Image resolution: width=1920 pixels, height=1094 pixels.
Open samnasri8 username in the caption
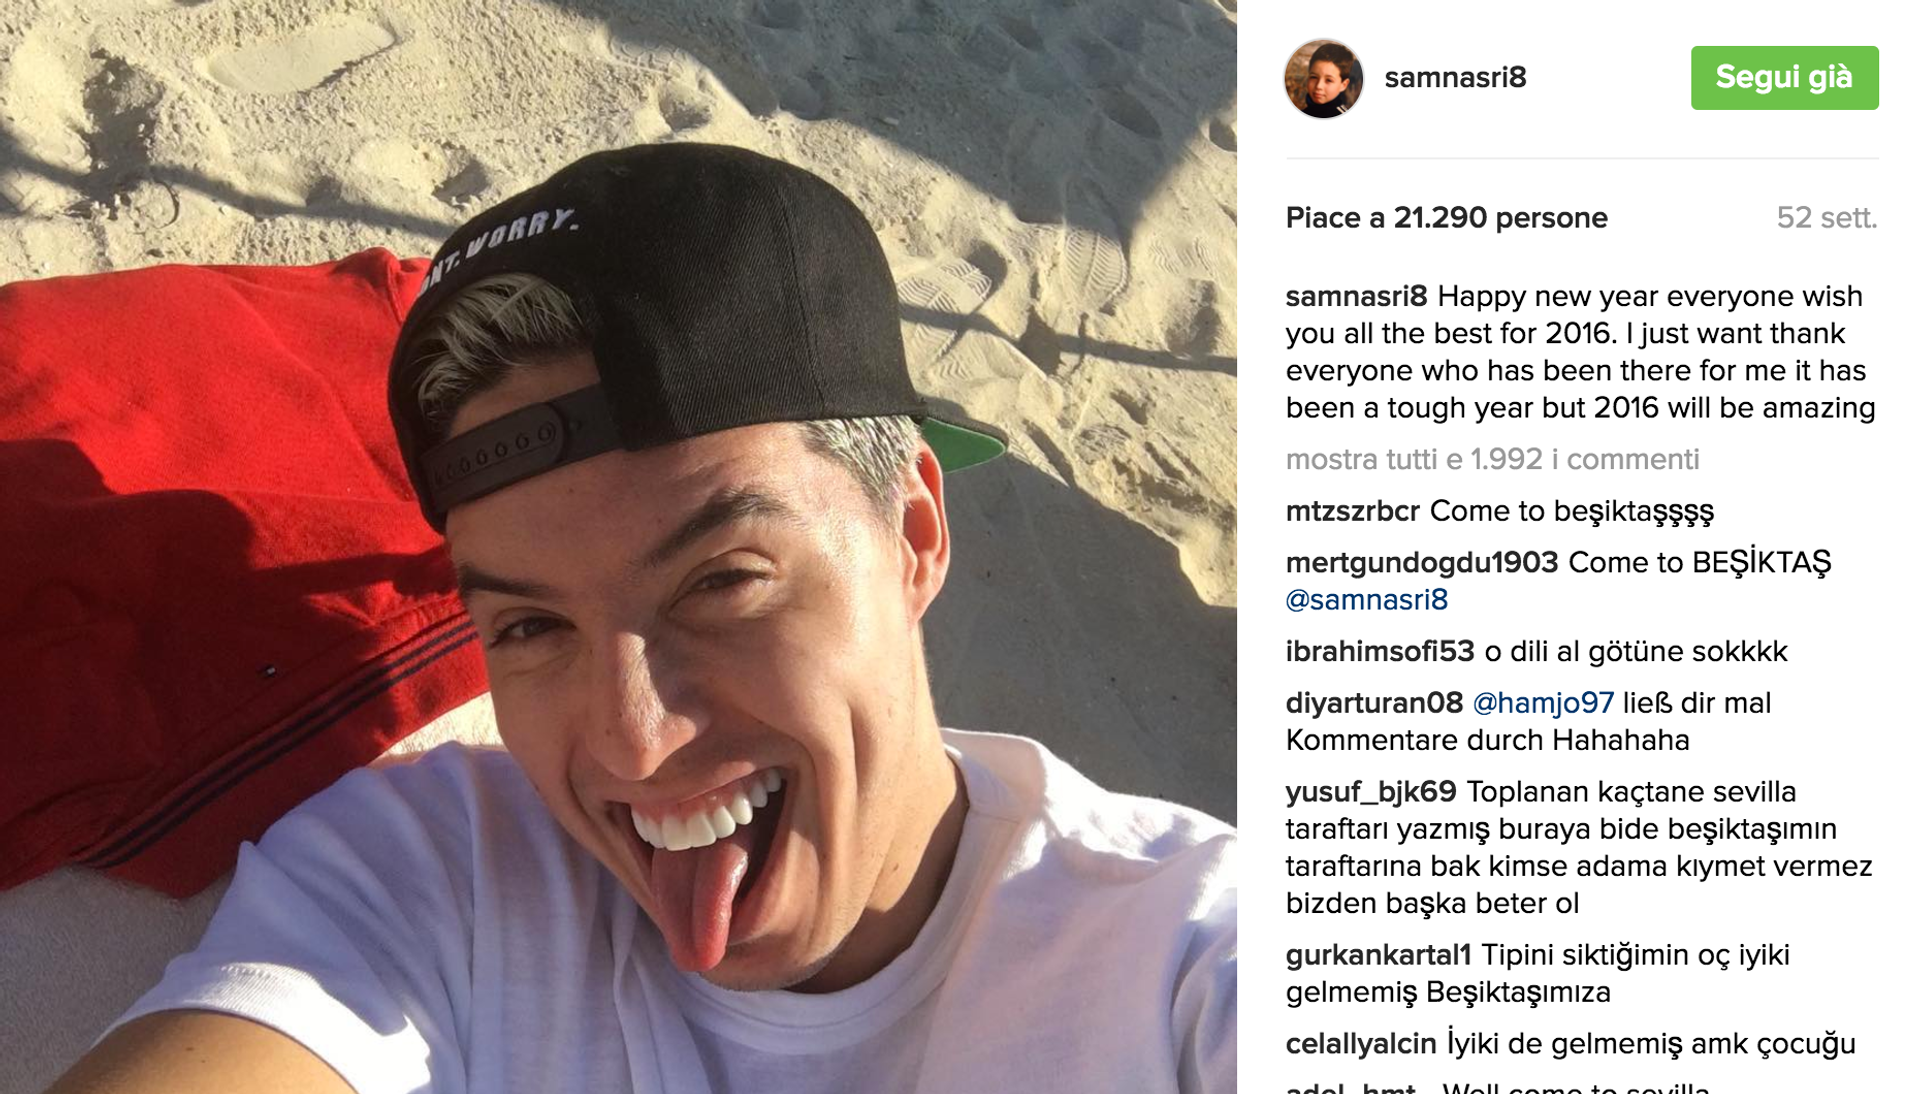(x=1356, y=297)
